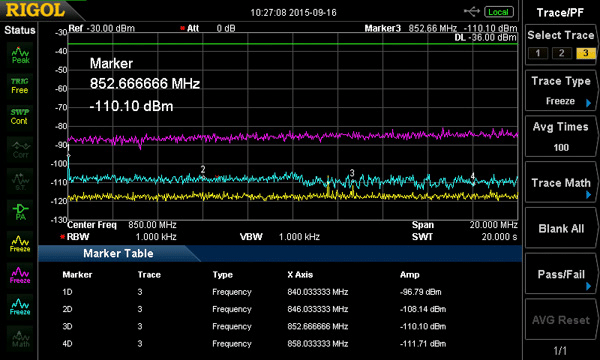Click the Peak detector status icon
The image size is (600, 360).
20,55
